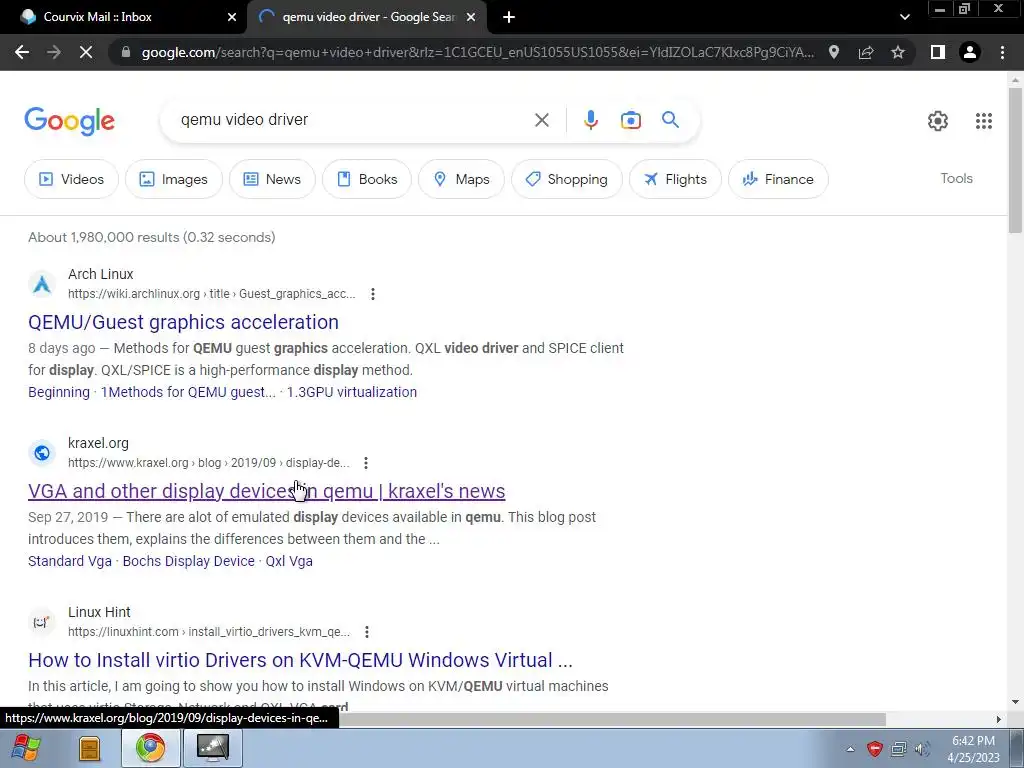The height and width of the screenshot is (768, 1024).
Task: Open a new browser tab
Action: (x=509, y=17)
